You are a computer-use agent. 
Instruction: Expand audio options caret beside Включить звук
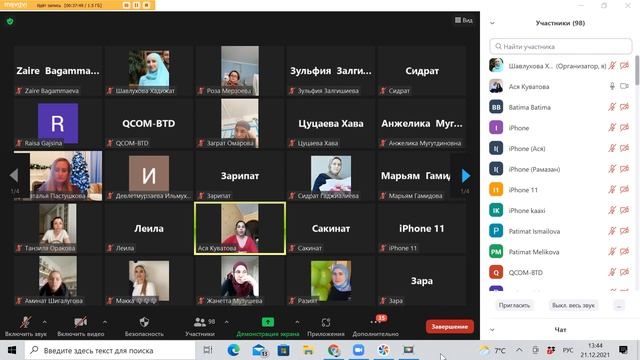pos(44,322)
